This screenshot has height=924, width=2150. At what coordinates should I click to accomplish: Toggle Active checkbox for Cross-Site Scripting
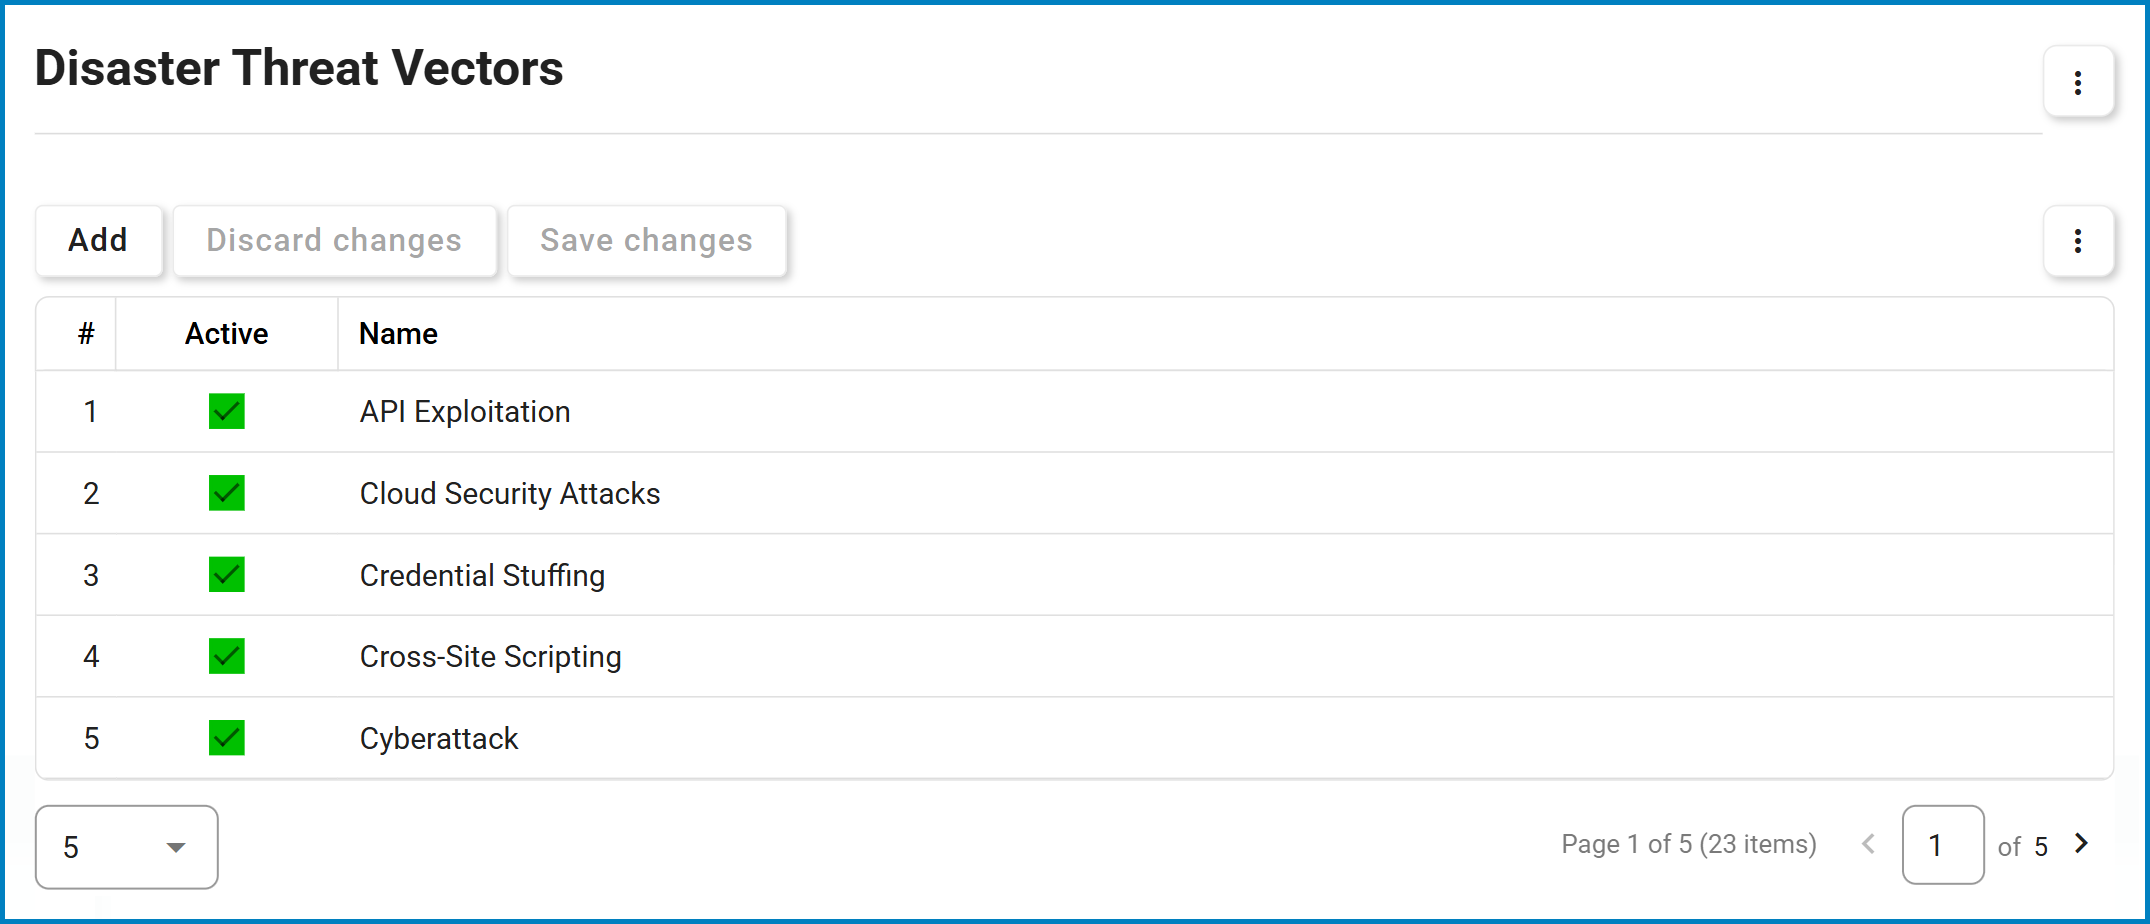pos(227,656)
